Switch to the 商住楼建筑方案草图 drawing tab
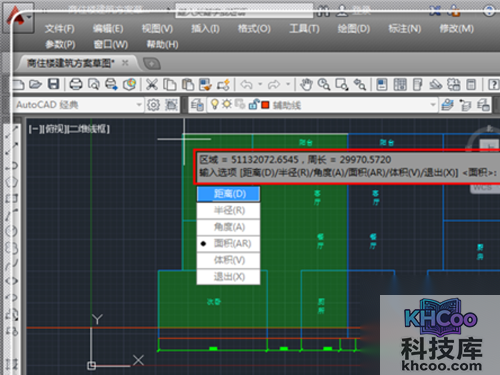500x375 pixels. 71,63
